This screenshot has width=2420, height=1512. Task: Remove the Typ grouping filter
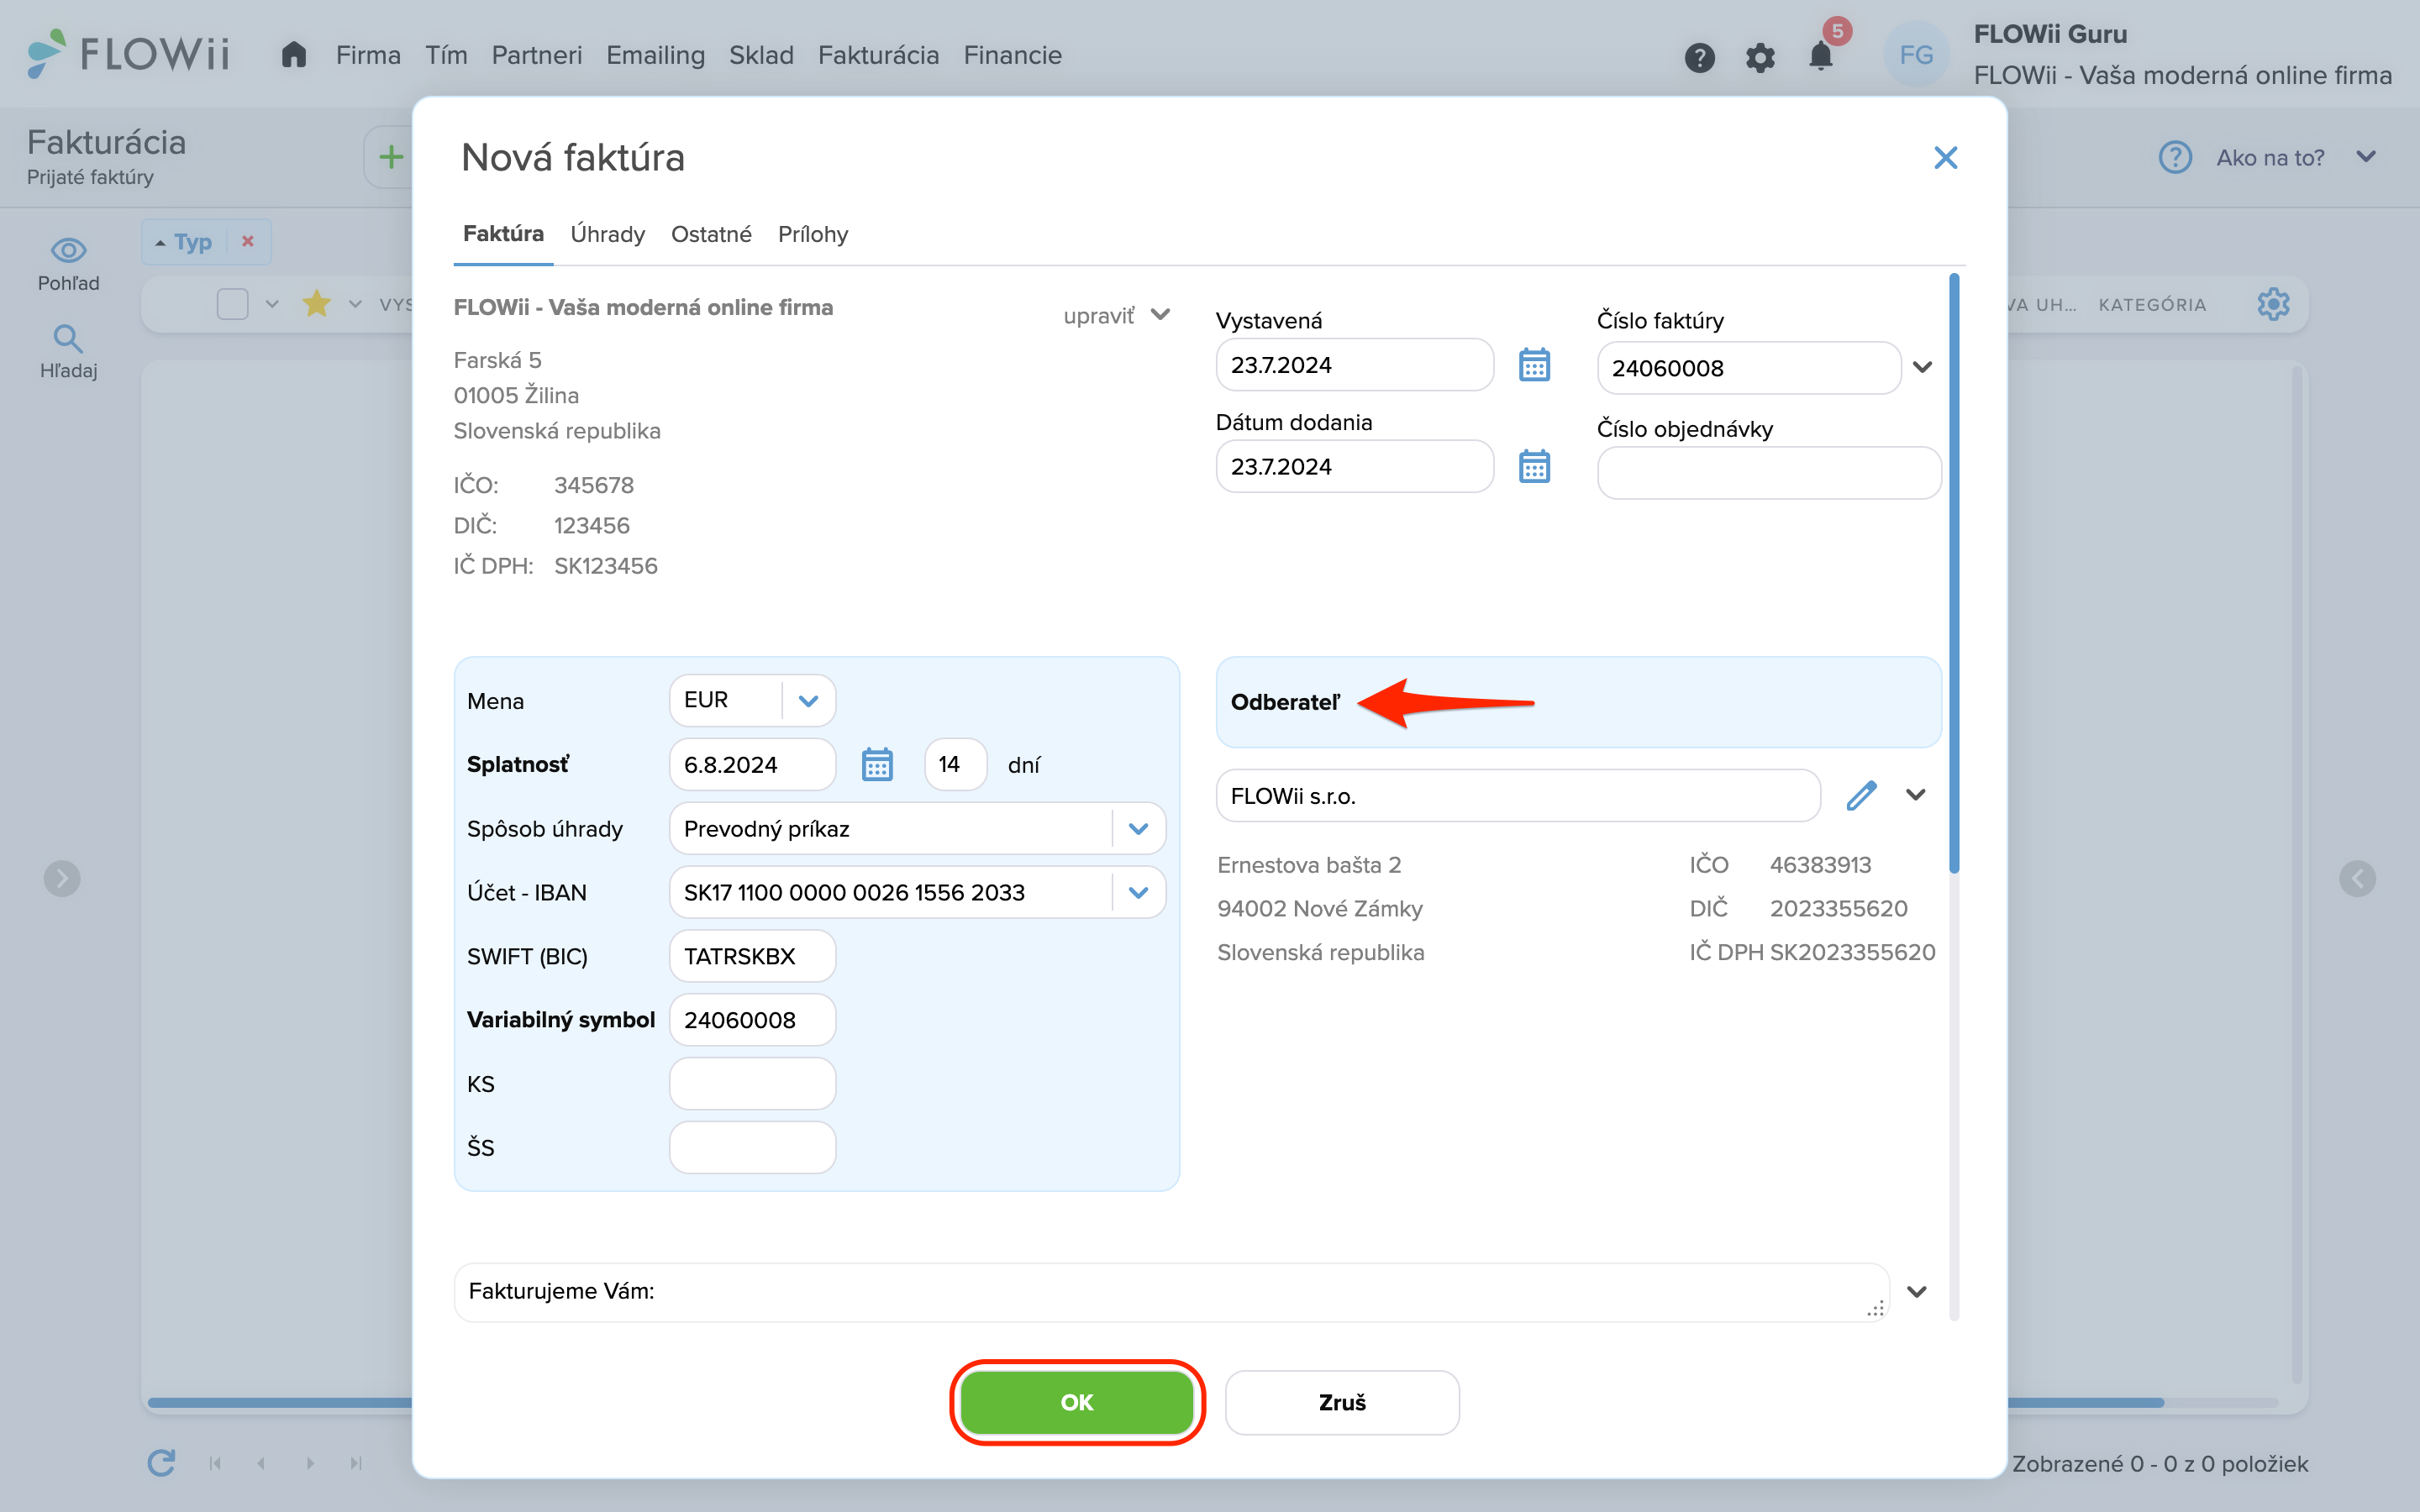[248, 241]
